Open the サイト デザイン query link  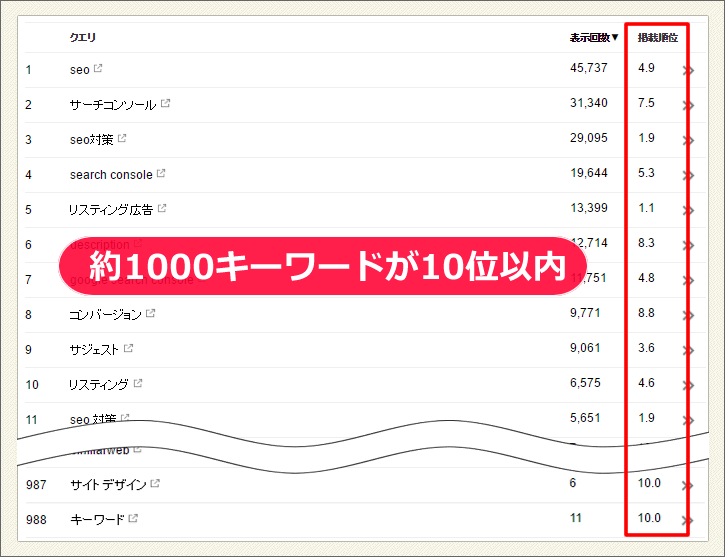tap(108, 484)
